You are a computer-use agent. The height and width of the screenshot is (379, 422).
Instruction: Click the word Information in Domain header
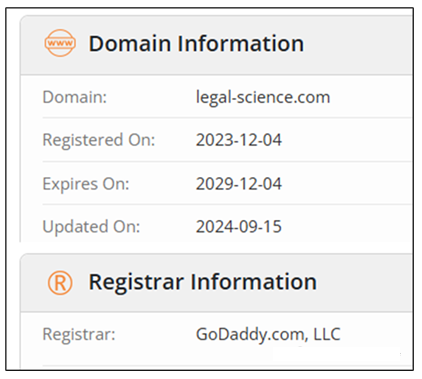pyautogui.click(x=240, y=44)
